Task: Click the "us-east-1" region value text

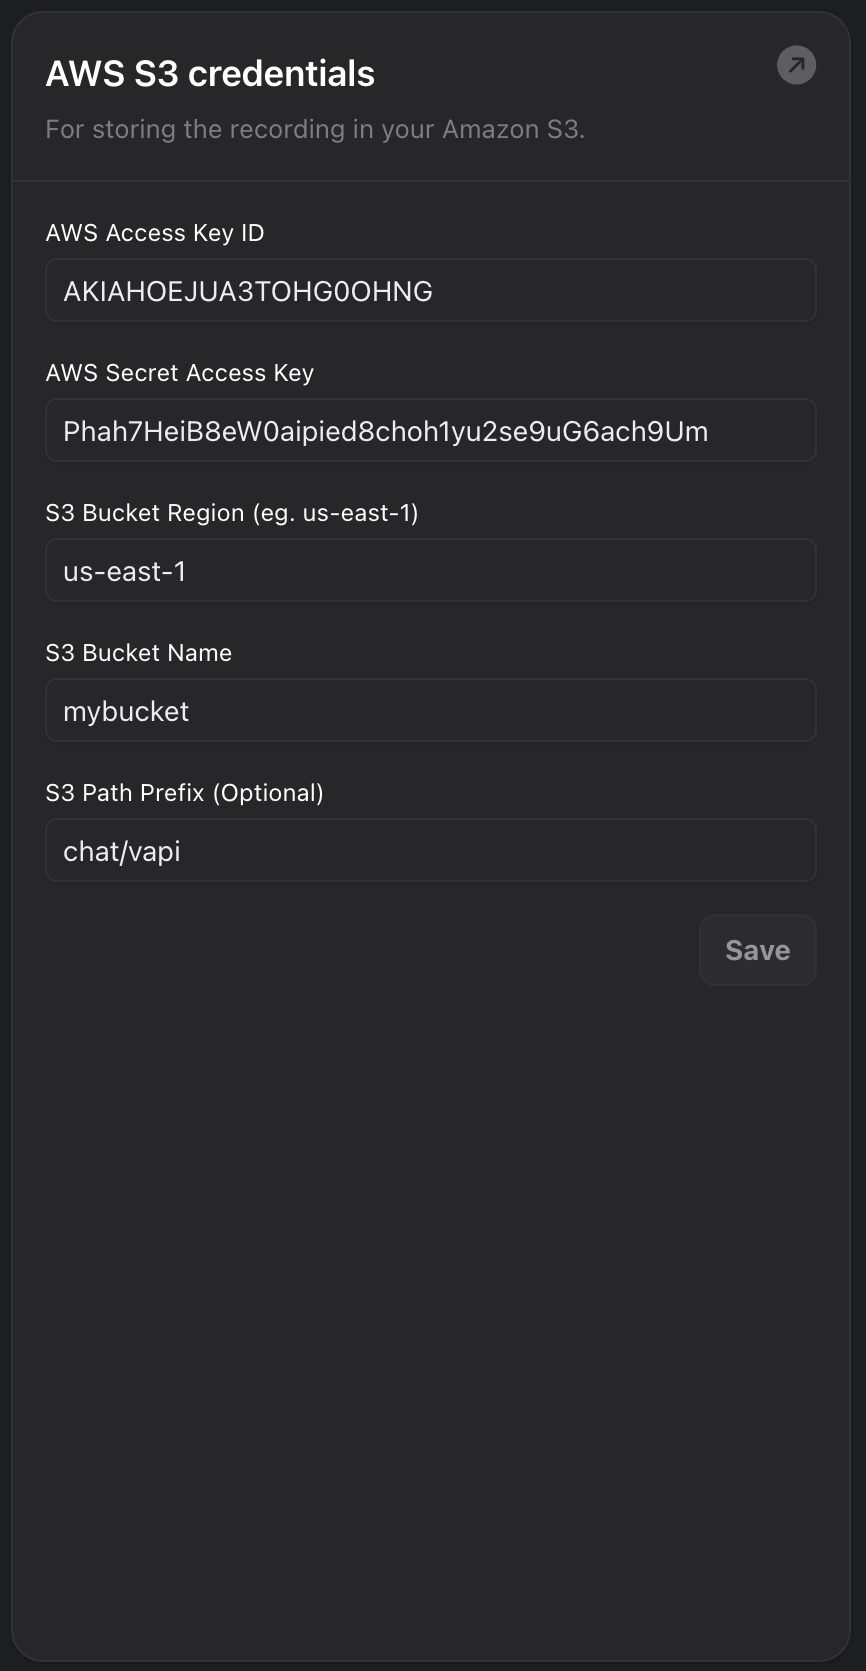Action: (x=125, y=571)
